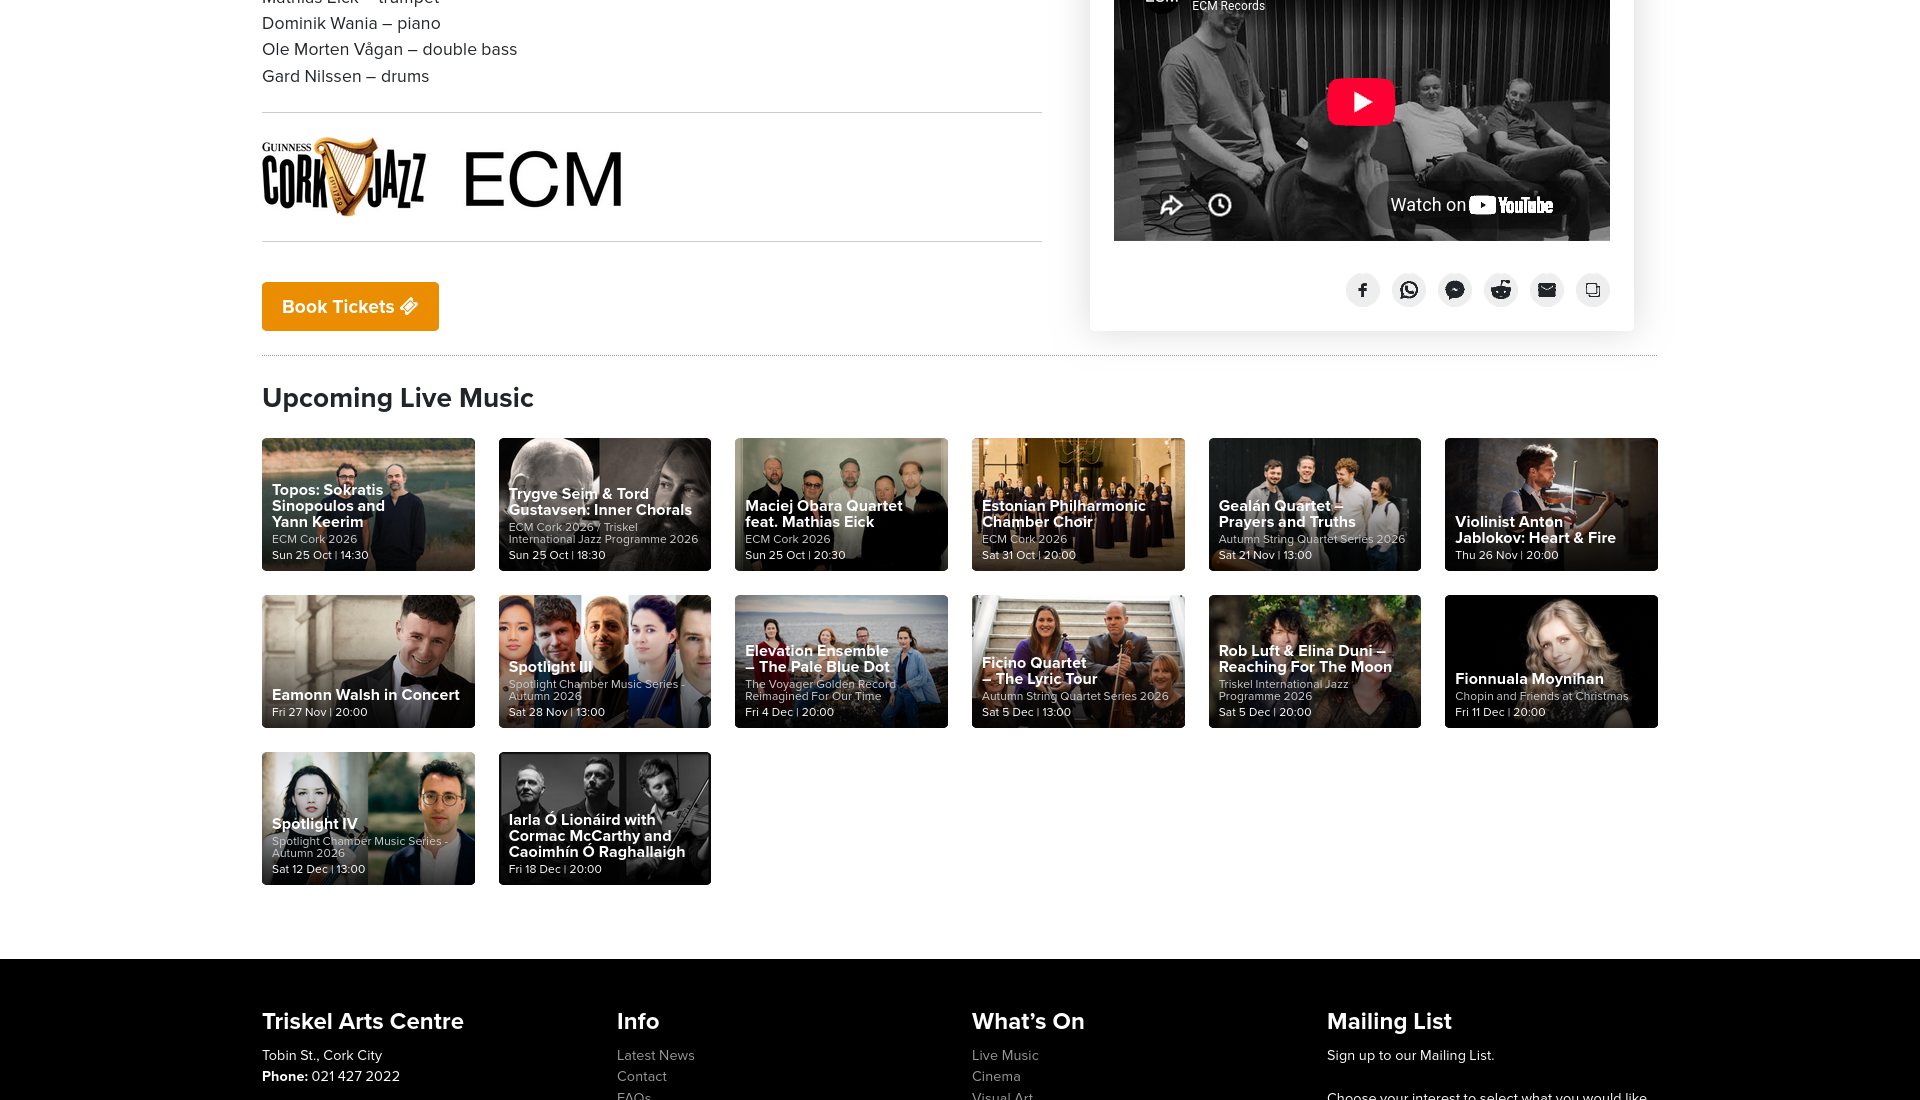Click the YouTube share arrow icon

1171,205
